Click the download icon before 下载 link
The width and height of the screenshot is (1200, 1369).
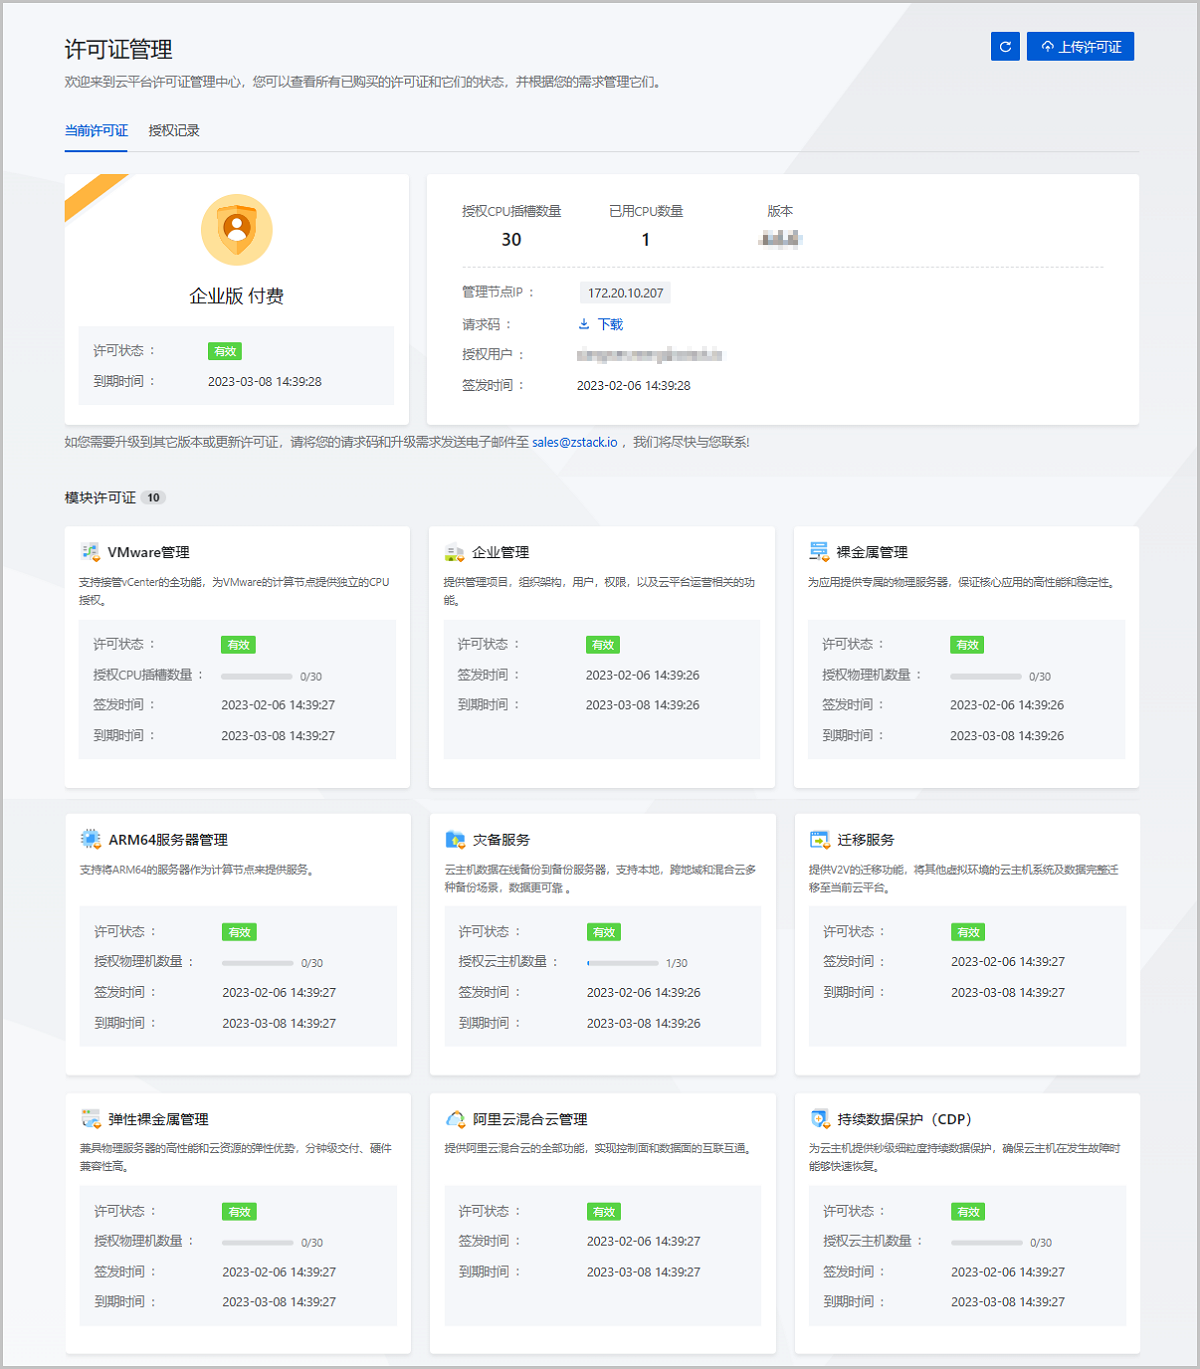click(x=583, y=323)
